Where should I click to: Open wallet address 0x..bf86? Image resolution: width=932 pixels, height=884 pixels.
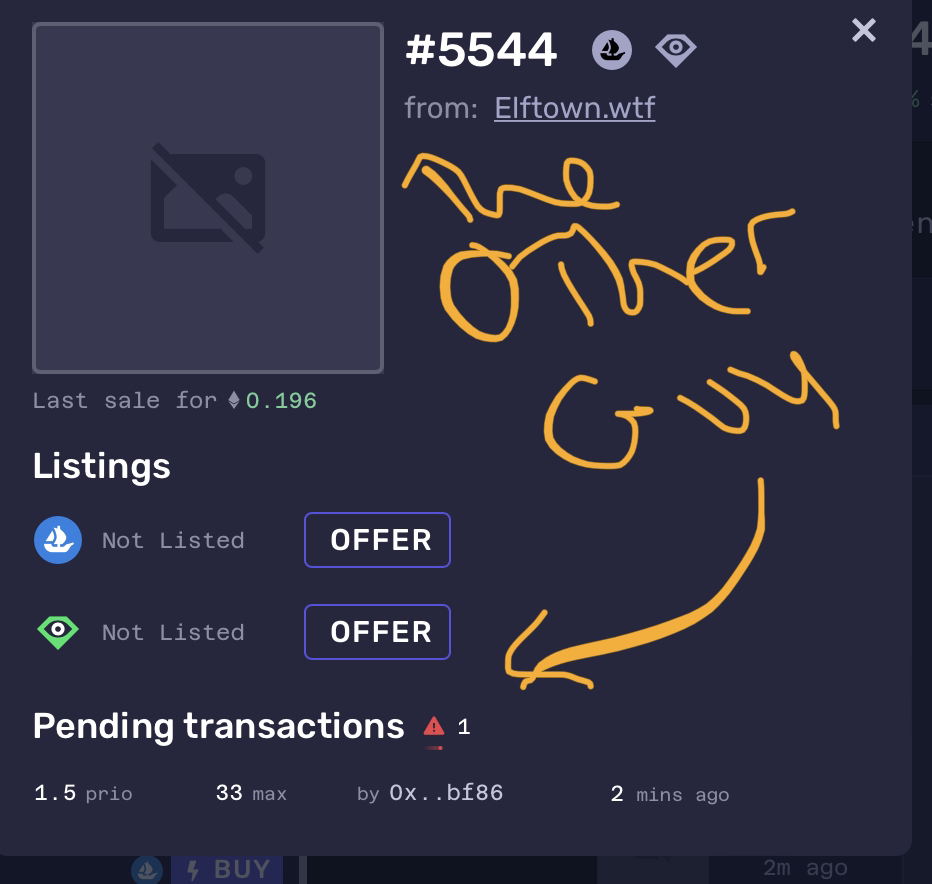(446, 793)
